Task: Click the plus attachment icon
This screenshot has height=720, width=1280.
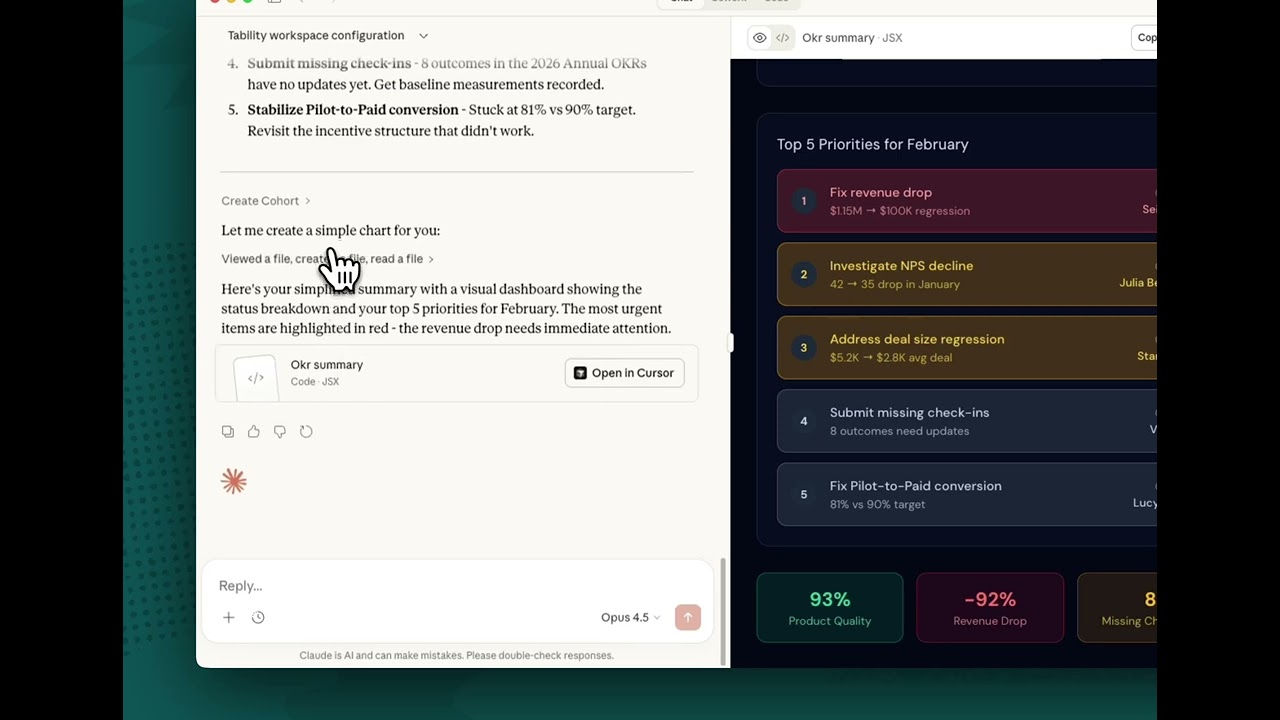Action: coord(228,618)
